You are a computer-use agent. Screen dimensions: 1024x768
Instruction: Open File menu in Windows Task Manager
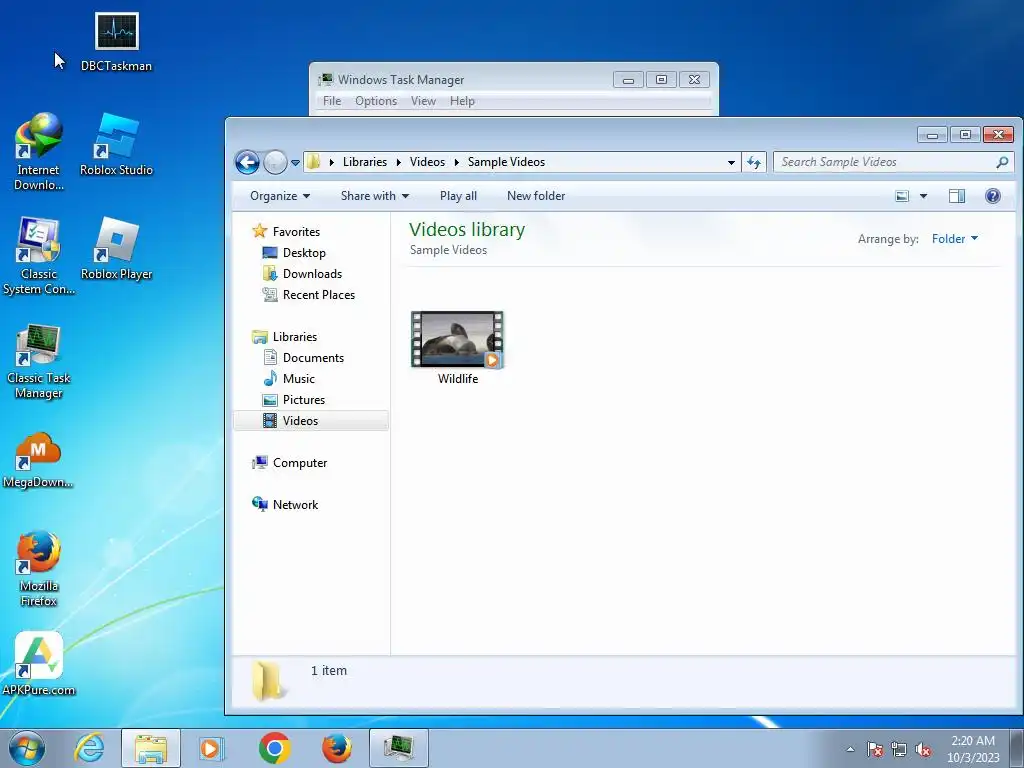click(332, 101)
